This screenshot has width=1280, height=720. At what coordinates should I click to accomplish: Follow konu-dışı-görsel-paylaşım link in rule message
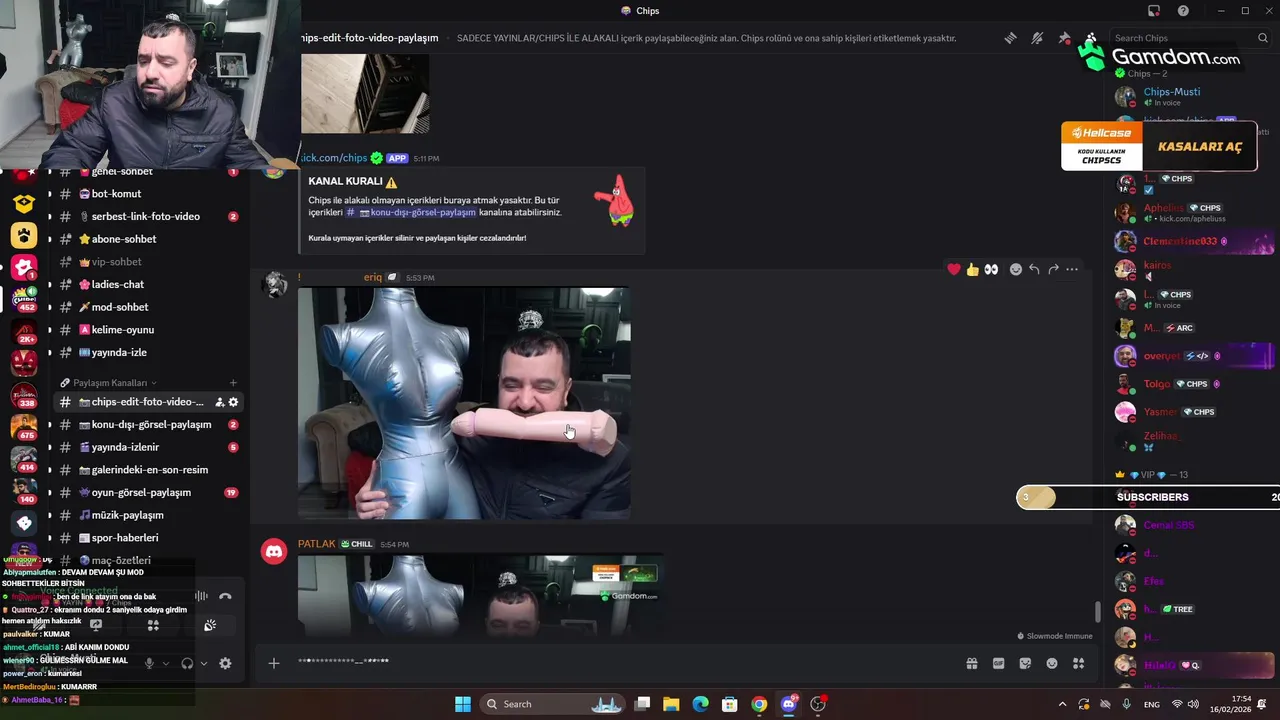(x=411, y=212)
